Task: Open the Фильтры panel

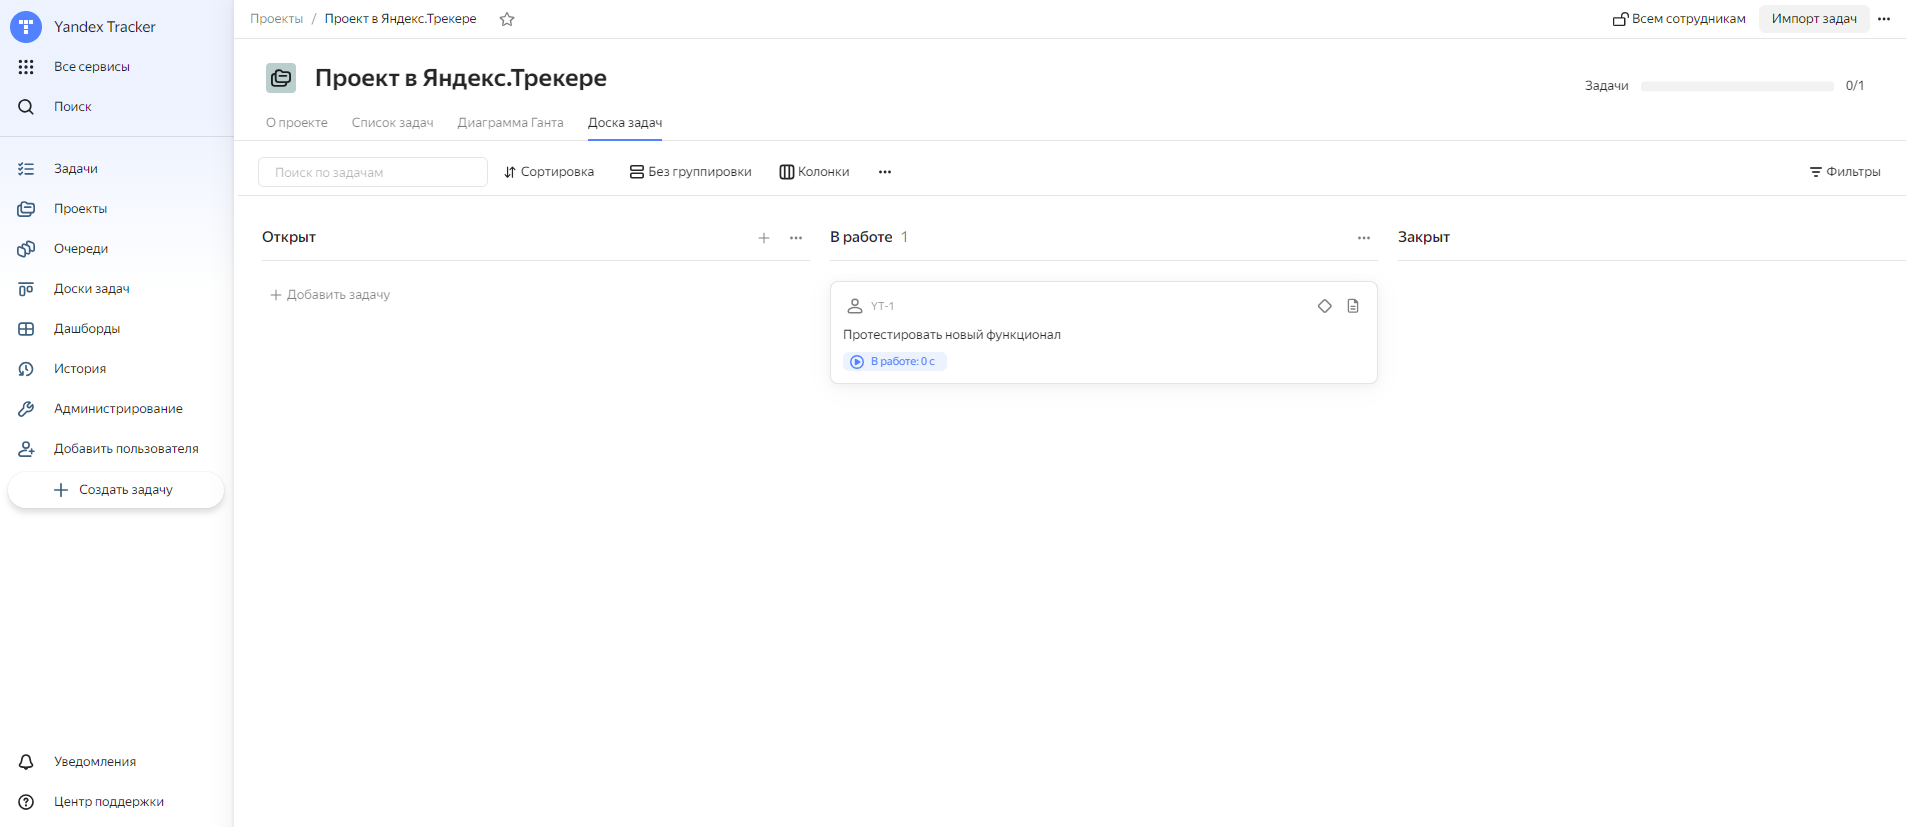Action: (x=1845, y=172)
